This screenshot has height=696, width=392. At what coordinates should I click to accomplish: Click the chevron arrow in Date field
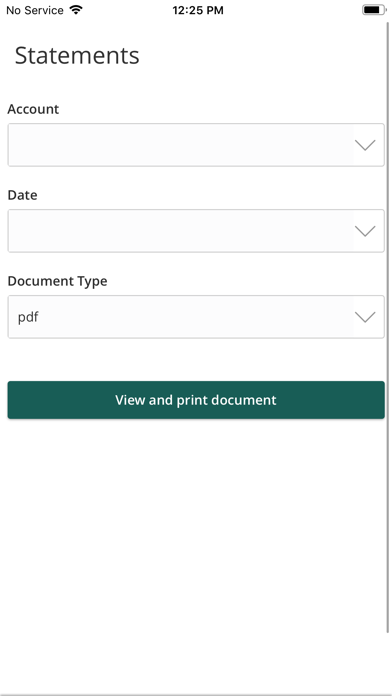click(365, 231)
